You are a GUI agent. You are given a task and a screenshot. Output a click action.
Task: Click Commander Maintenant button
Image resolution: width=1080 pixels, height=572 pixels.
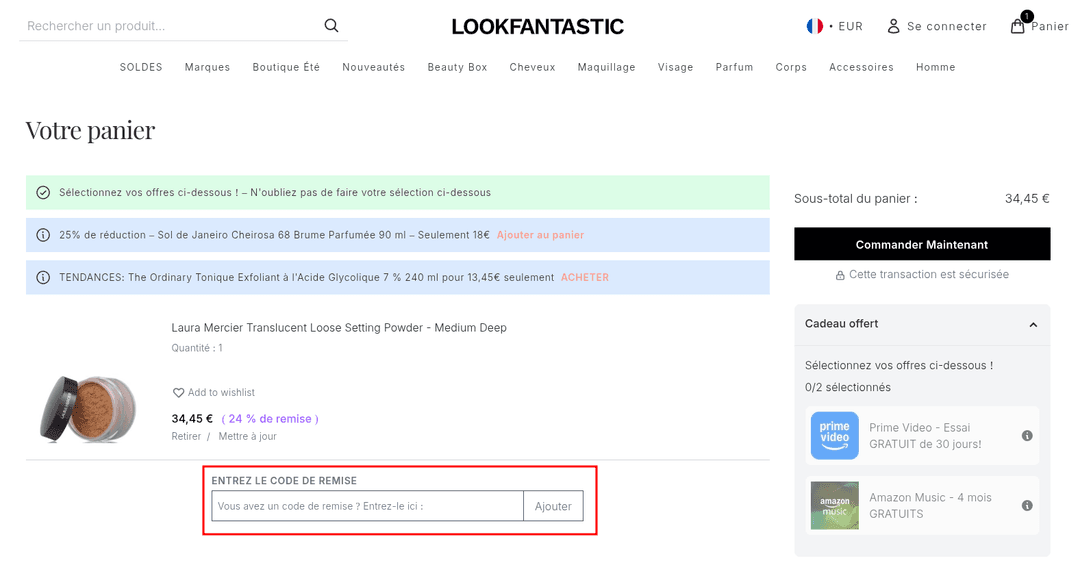922,244
